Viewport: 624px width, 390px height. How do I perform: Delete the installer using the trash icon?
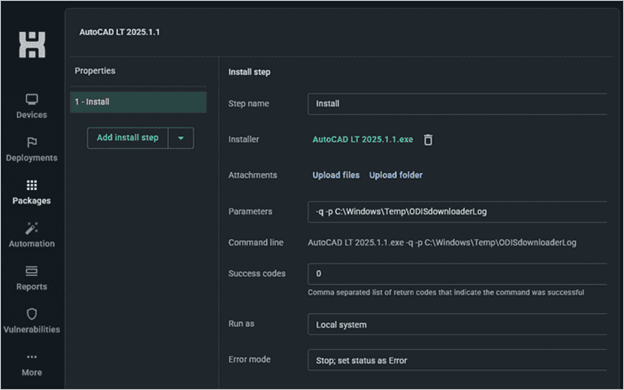coord(428,140)
